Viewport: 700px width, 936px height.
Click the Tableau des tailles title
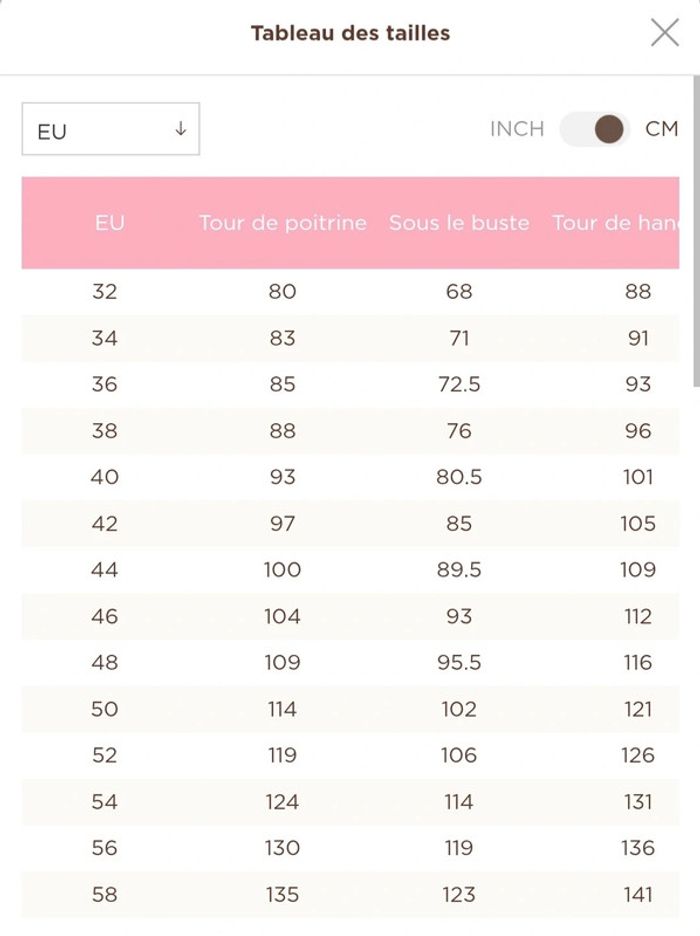[350, 33]
